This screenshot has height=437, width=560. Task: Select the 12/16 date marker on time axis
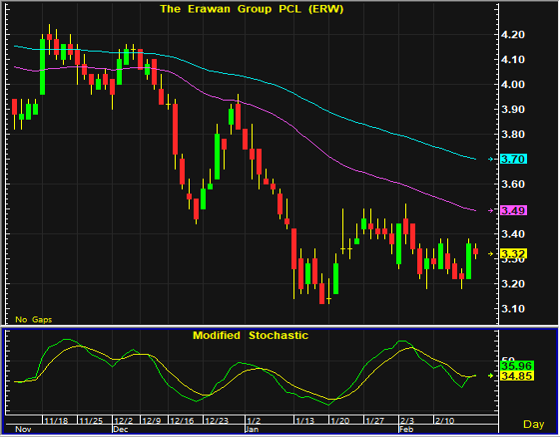coord(182,421)
